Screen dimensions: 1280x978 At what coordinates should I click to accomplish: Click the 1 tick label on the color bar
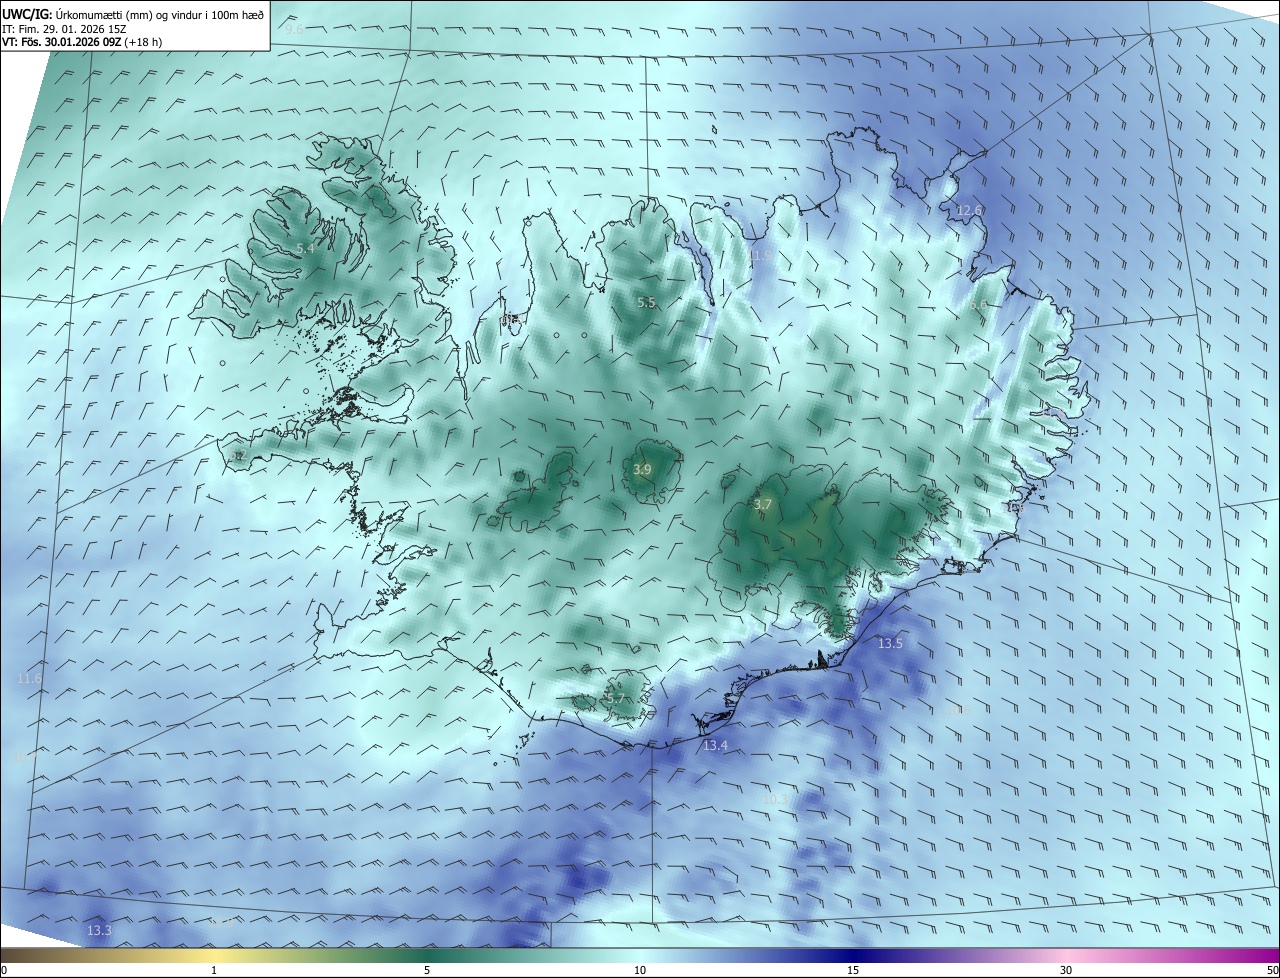coord(214,970)
